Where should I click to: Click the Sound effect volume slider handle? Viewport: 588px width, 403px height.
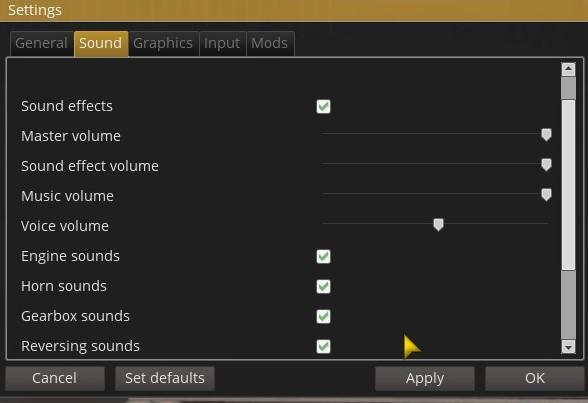point(546,165)
